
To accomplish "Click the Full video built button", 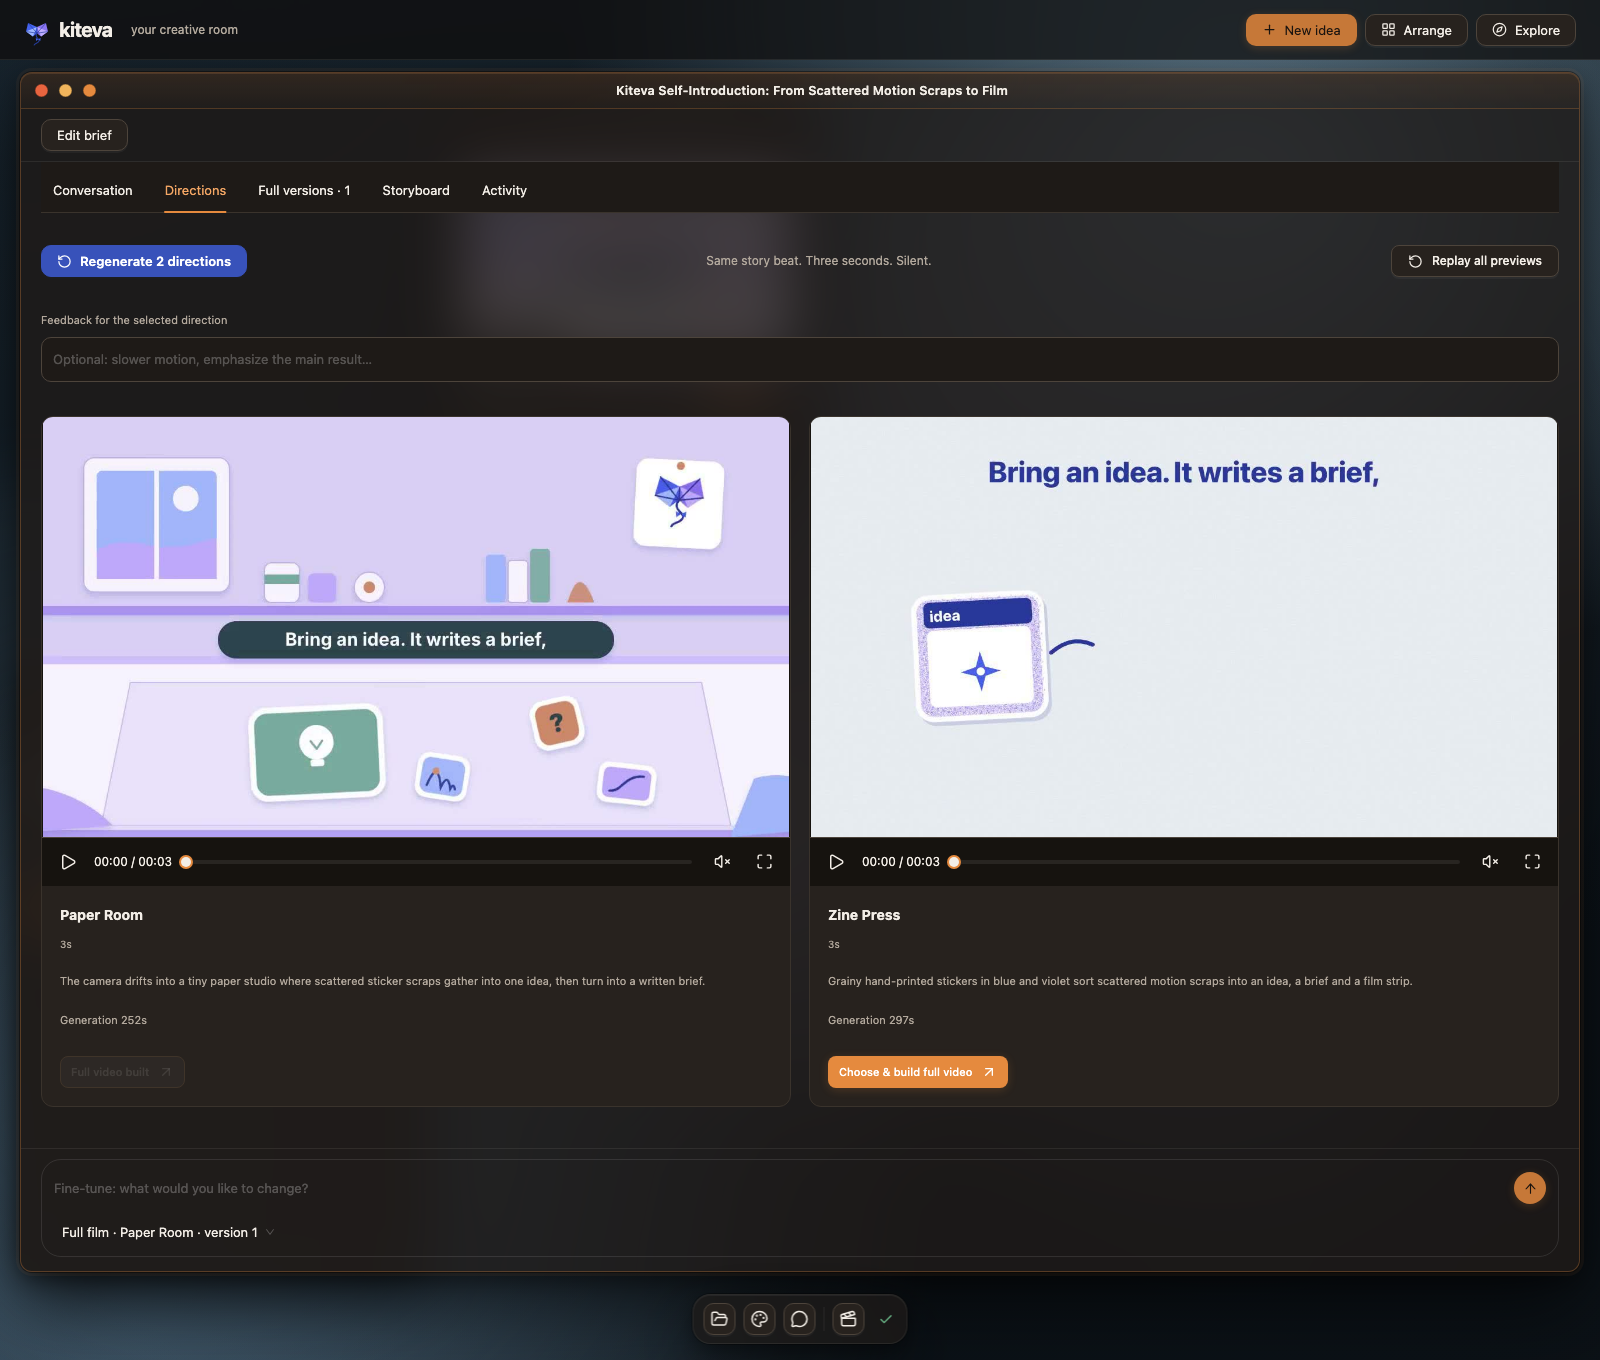I will pos(122,1072).
